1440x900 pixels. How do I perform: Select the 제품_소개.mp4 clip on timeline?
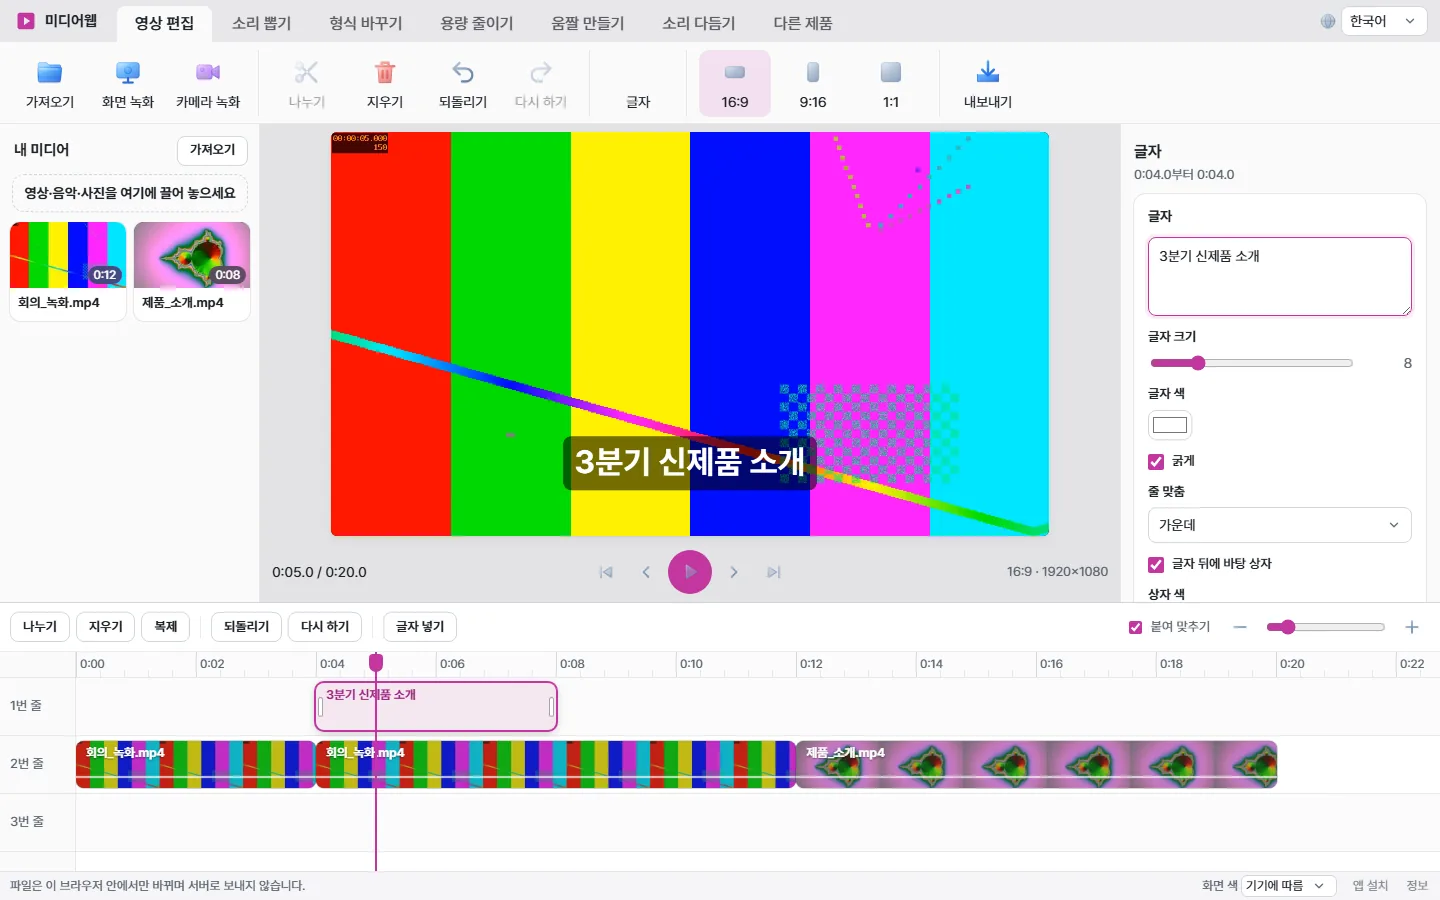tap(1037, 764)
